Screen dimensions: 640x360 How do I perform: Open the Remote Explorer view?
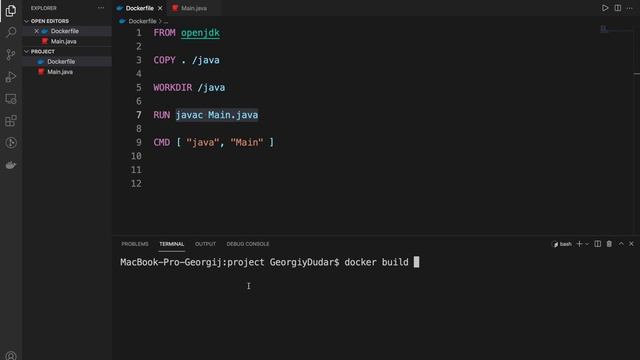[x=11, y=99]
